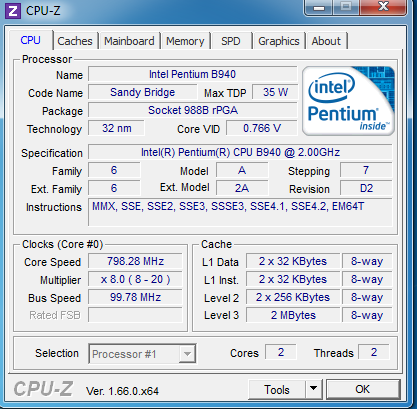
Task: Click the Ext. Family value field
Action: [114, 188]
